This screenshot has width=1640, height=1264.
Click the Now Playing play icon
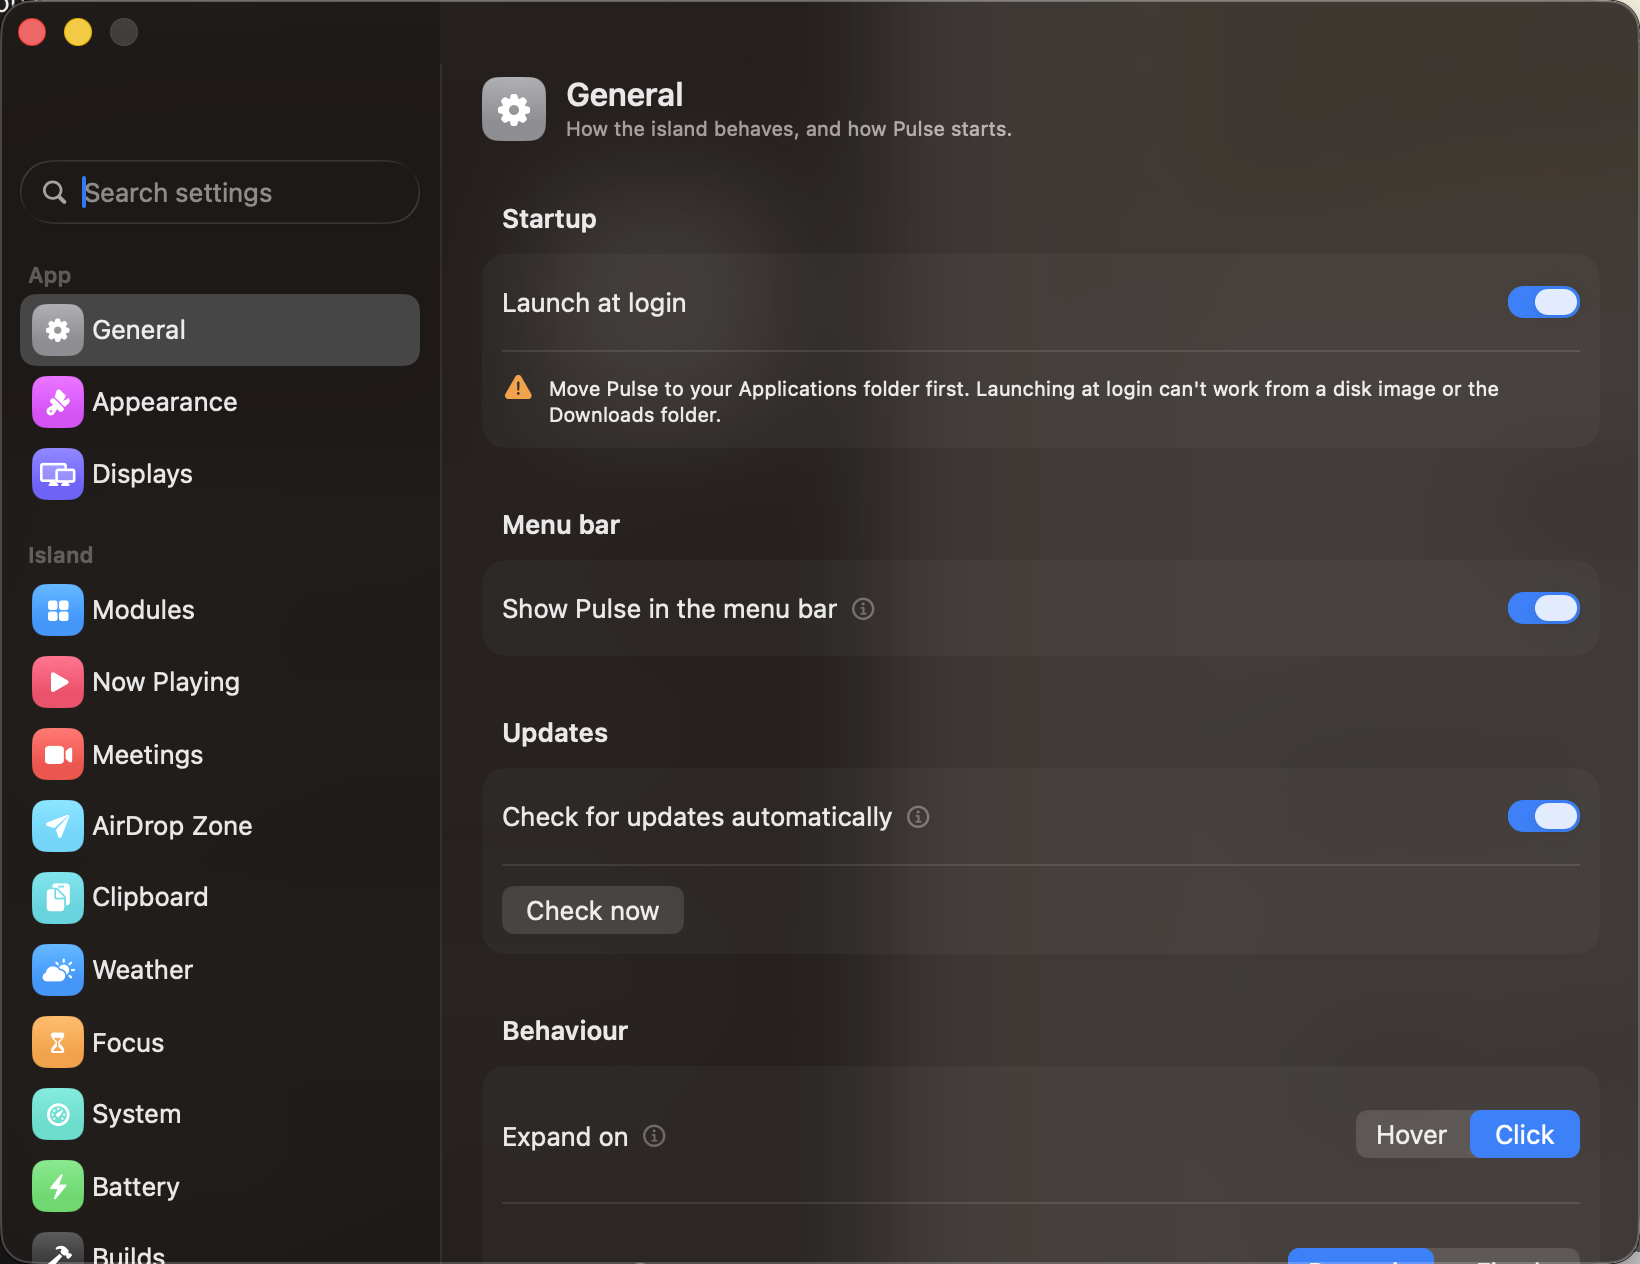point(58,682)
